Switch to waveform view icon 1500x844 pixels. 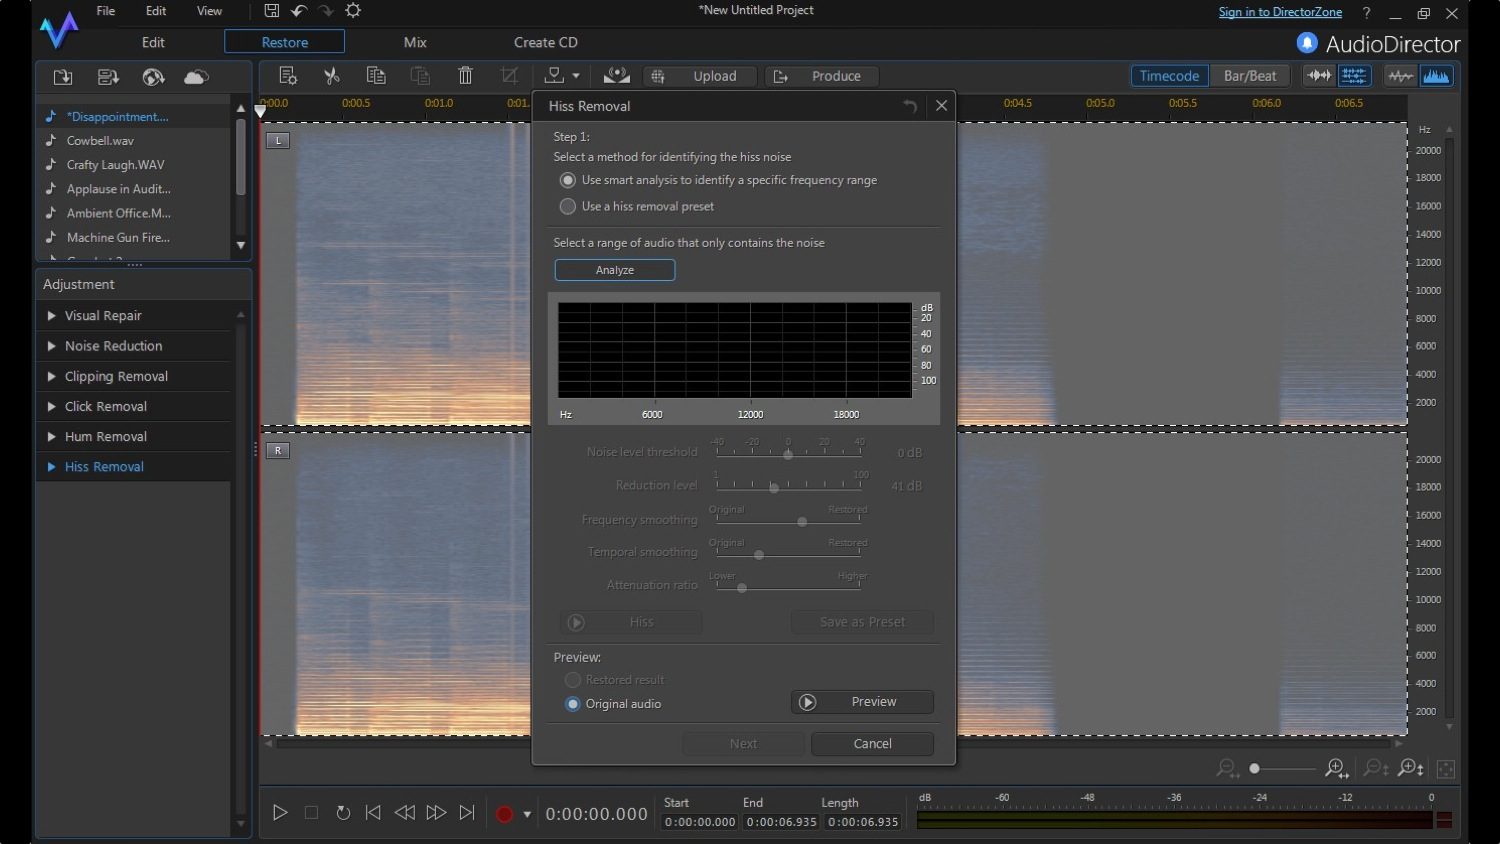point(1319,76)
